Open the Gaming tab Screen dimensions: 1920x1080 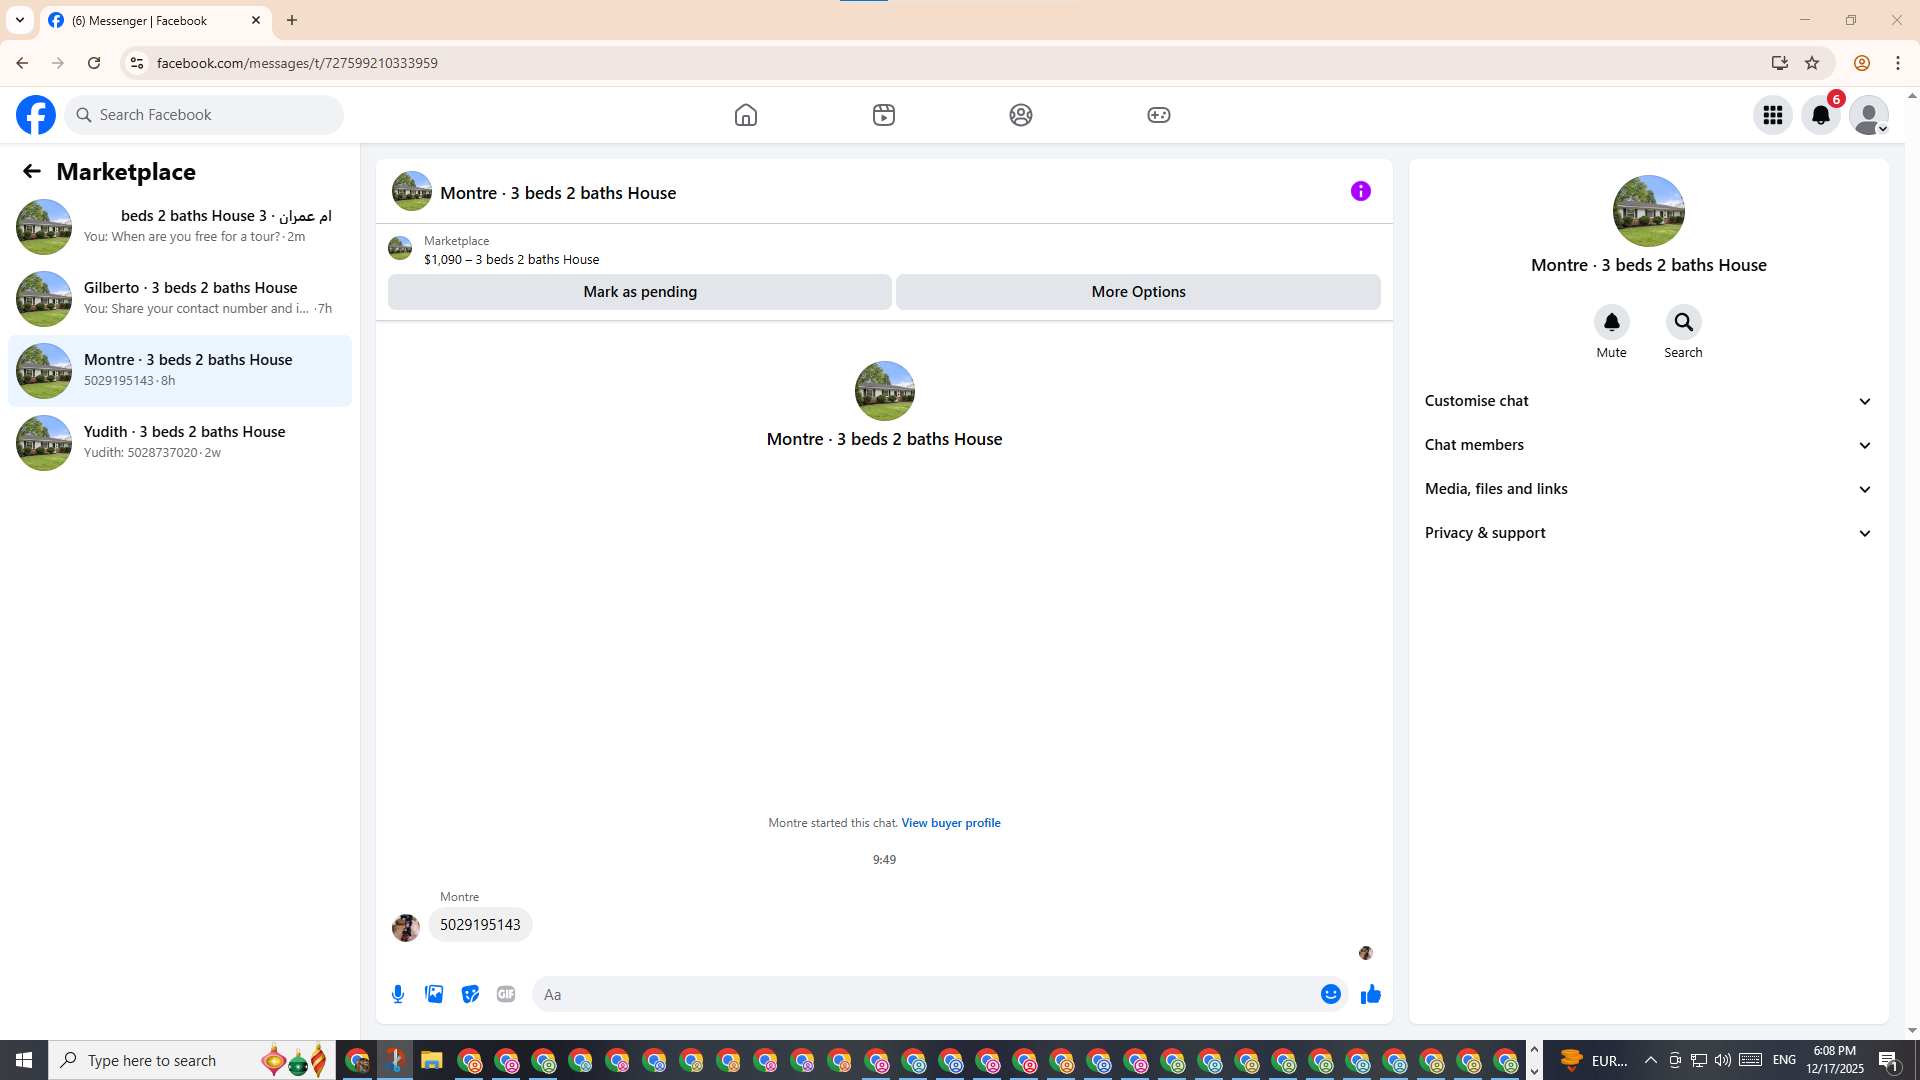[x=1158, y=115]
